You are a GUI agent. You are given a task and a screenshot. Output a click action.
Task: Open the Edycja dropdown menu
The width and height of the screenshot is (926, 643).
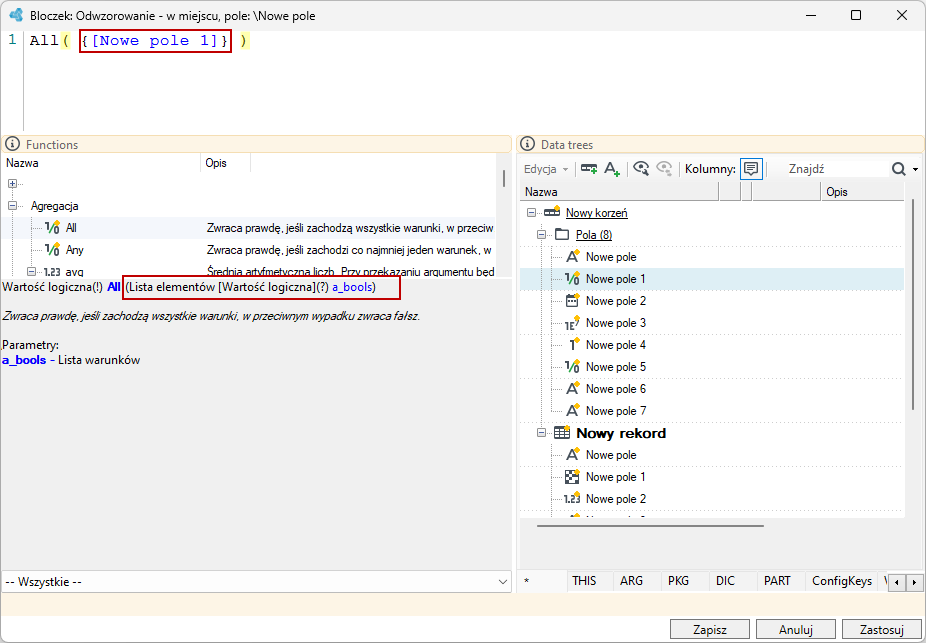pos(546,169)
